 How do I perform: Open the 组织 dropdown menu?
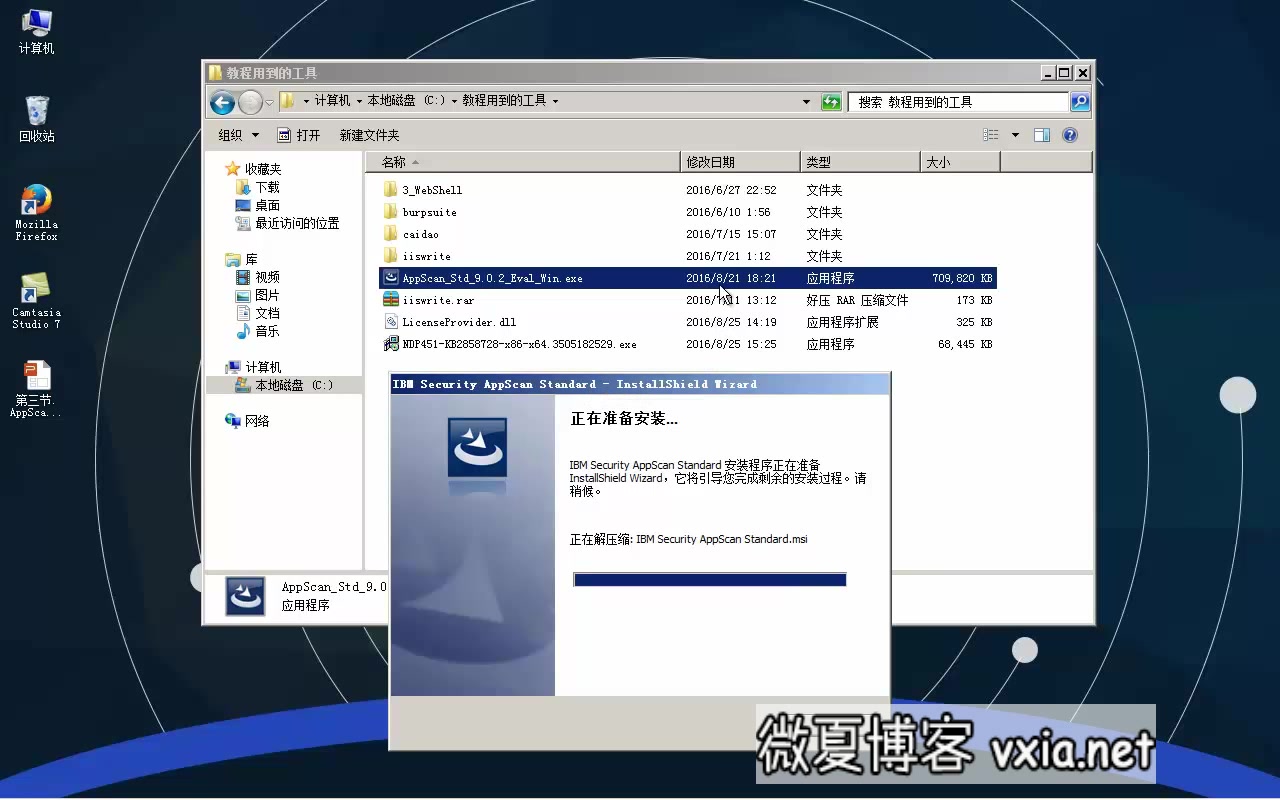(x=238, y=135)
